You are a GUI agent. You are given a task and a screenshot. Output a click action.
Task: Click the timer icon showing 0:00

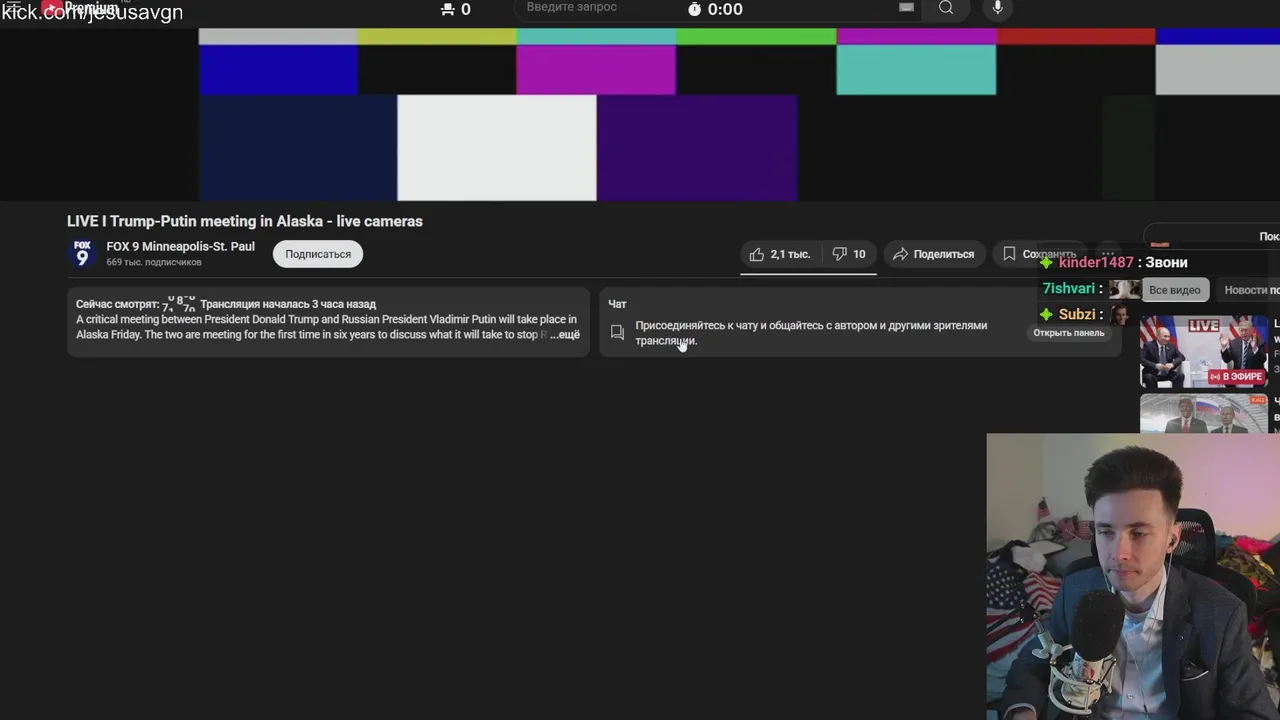[x=695, y=9]
